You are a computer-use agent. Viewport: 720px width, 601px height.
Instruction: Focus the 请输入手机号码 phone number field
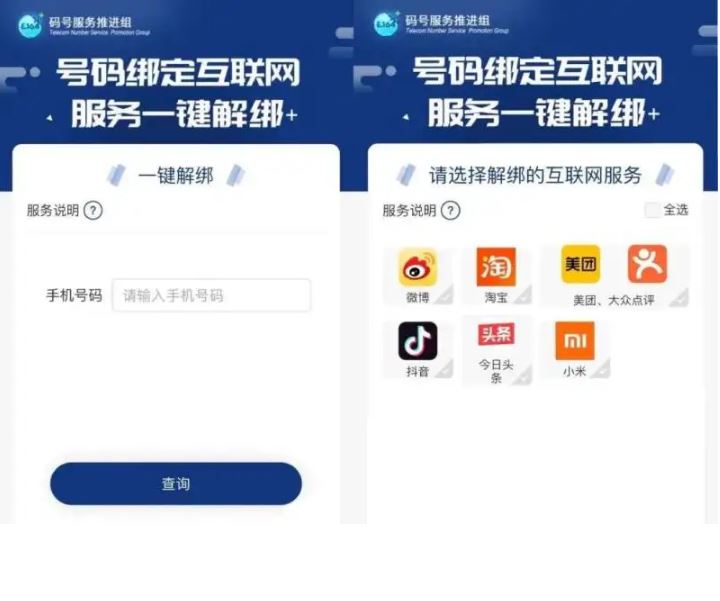coord(211,295)
